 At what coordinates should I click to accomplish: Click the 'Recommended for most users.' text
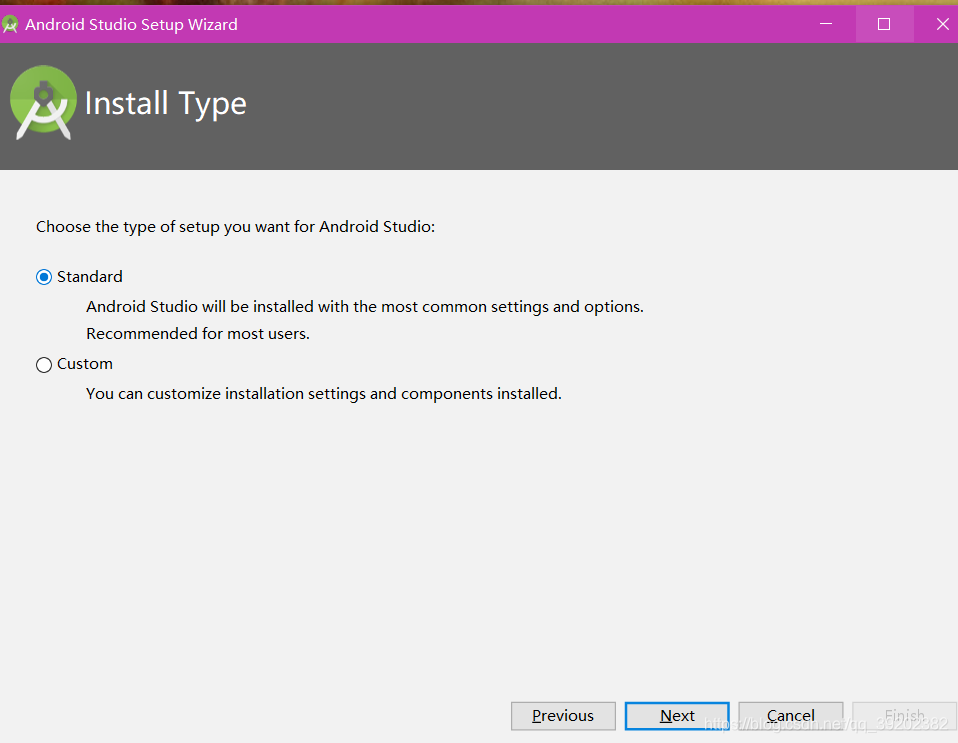click(x=198, y=334)
